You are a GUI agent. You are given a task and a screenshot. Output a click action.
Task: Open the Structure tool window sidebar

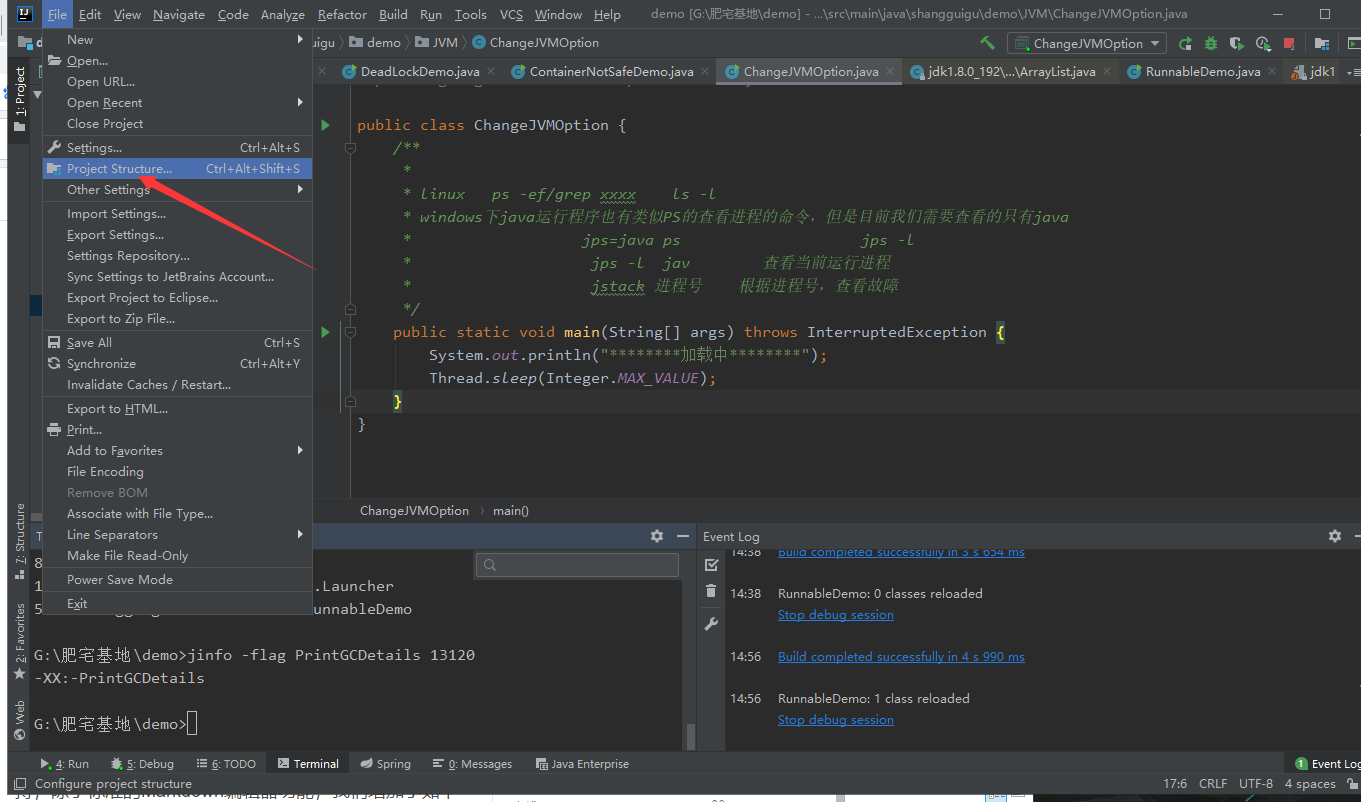click(19, 542)
